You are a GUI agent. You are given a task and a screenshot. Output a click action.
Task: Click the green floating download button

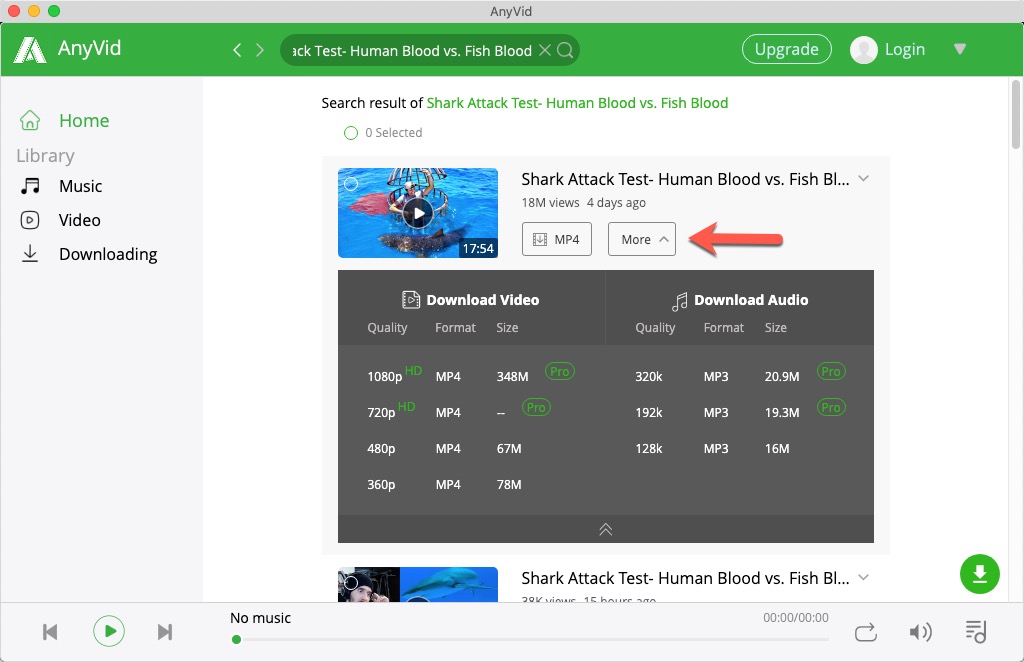[x=980, y=574]
